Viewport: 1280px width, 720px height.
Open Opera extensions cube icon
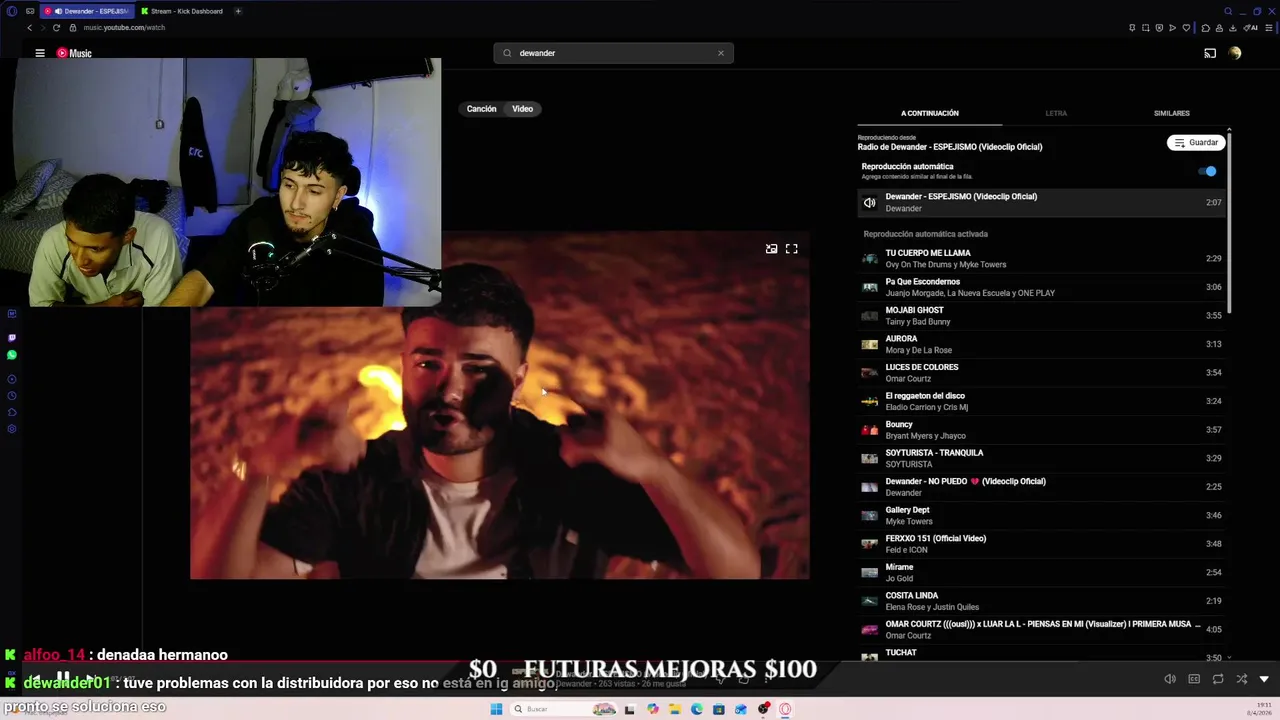[x=1206, y=28]
